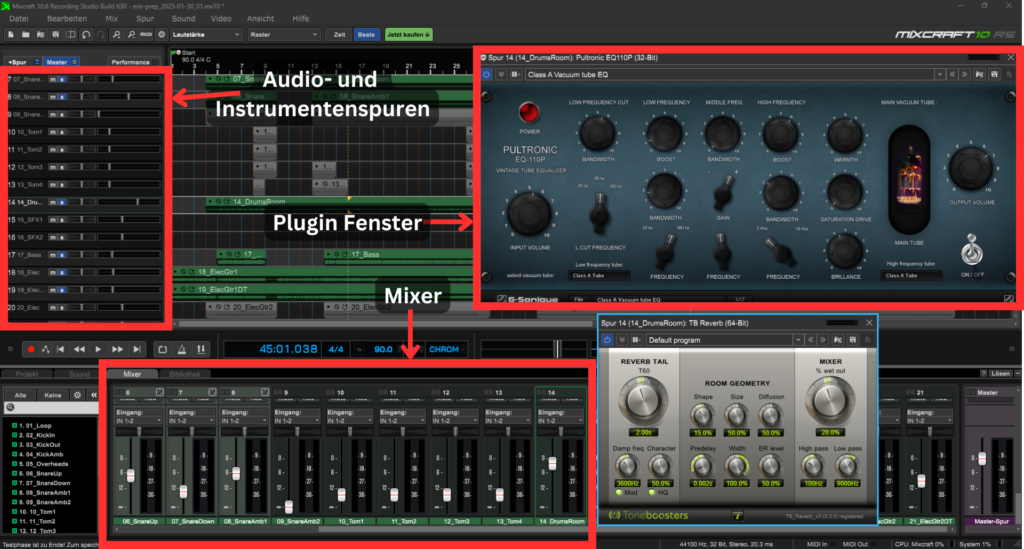
Task: Click the 06_SnareUp mixer channel fader
Action: pos(131,476)
